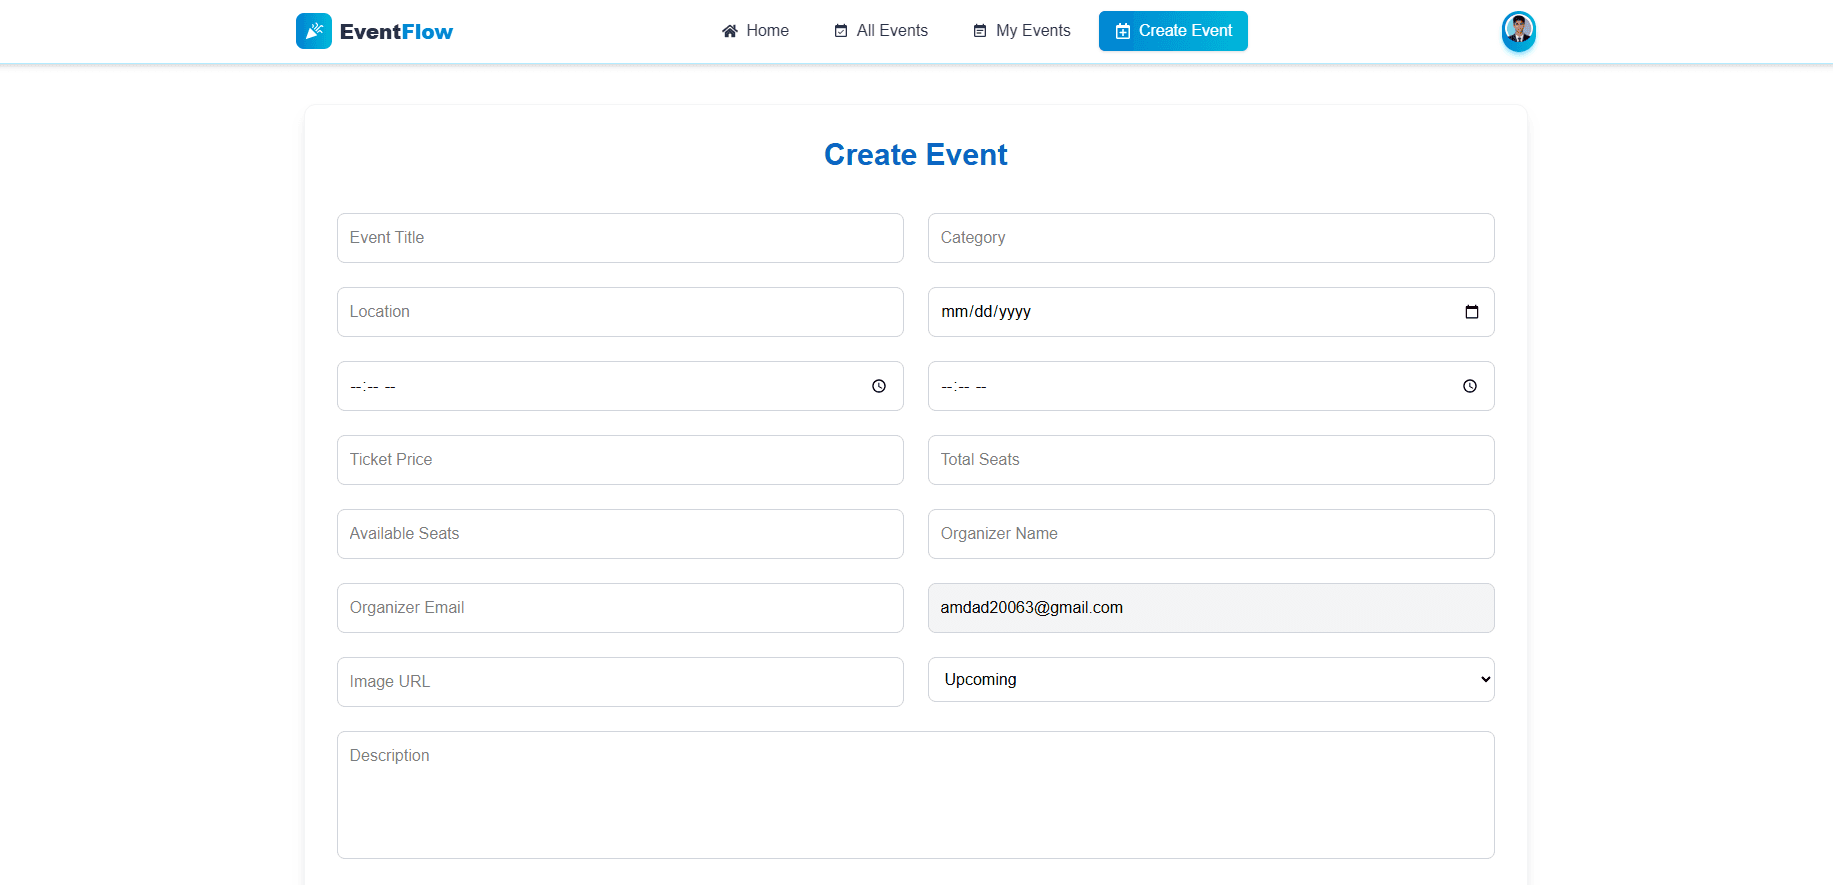Focus the Category field
The width and height of the screenshot is (1833, 885).
pyautogui.click(x=1211, y=238)
